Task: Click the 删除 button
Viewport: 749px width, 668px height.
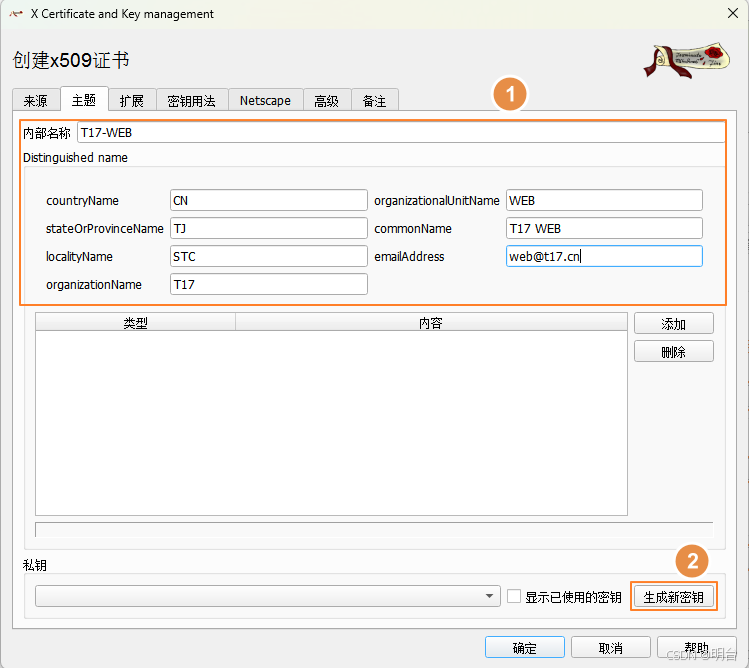Action: (674, 352)
